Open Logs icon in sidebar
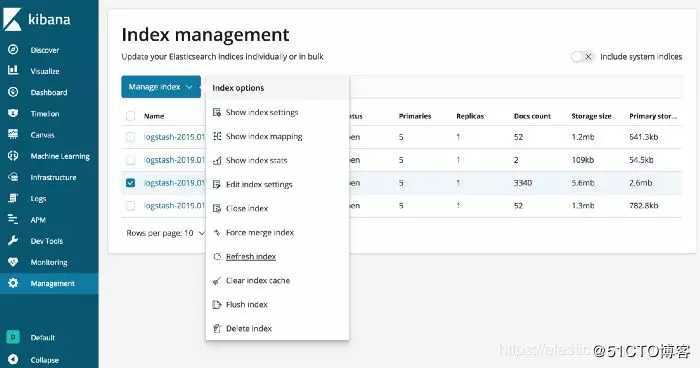 tap(13, 198)
